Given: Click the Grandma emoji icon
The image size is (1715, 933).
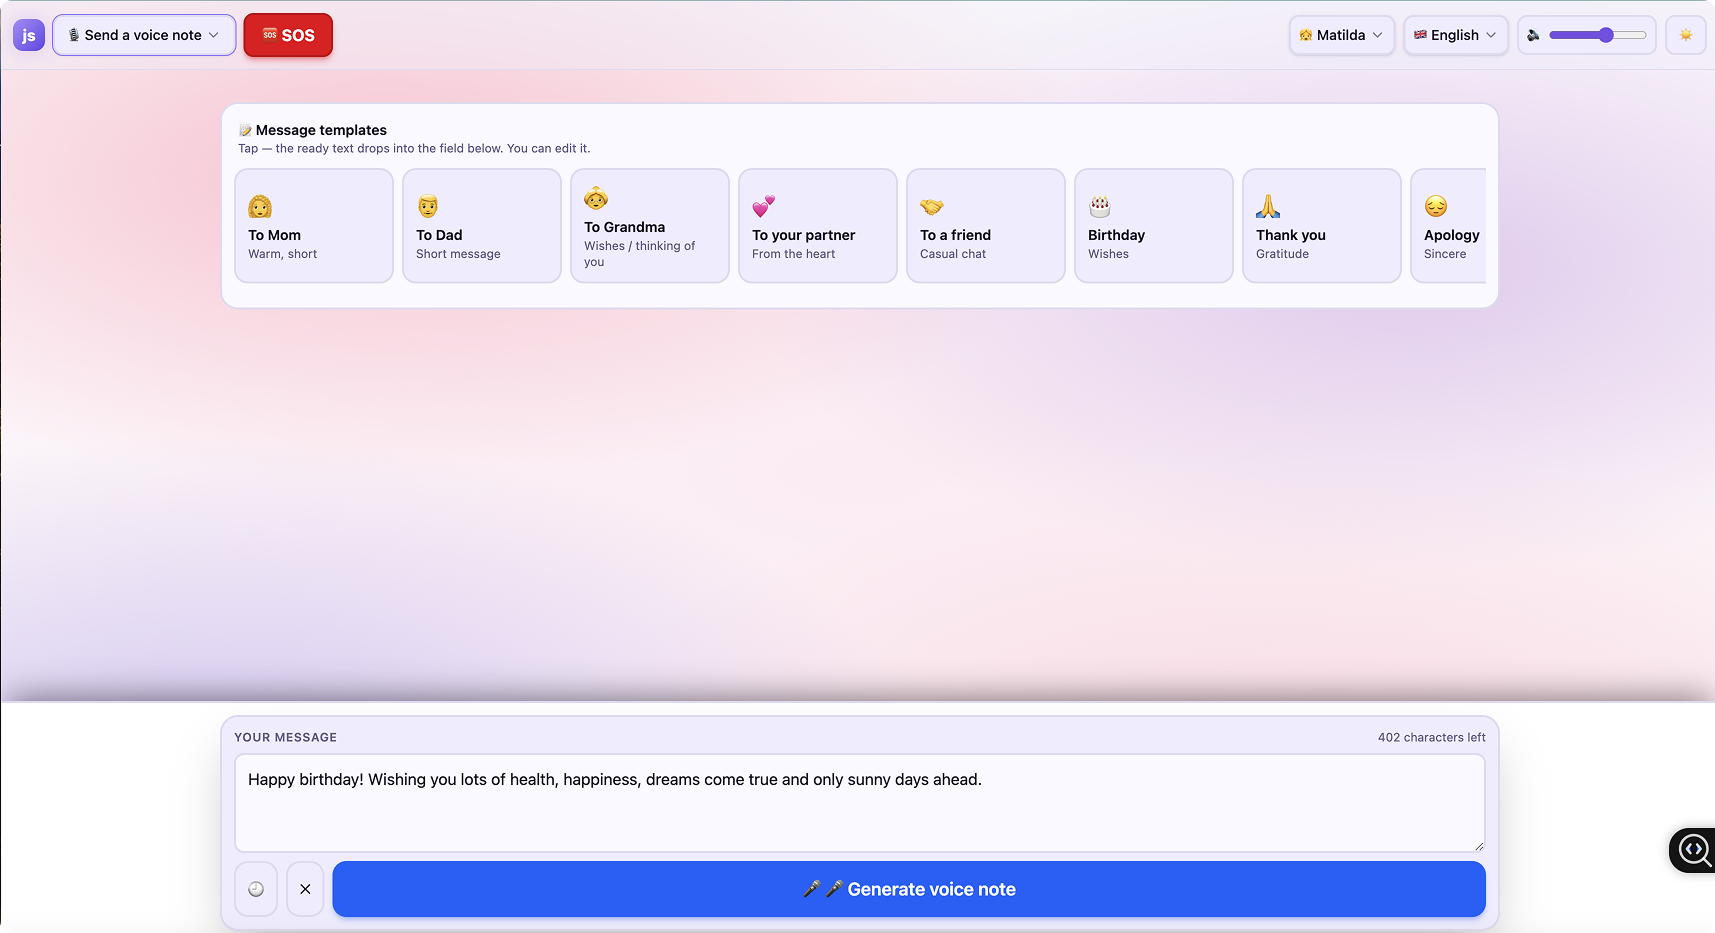Looking at the screenshot, I should tap(596, 198).
